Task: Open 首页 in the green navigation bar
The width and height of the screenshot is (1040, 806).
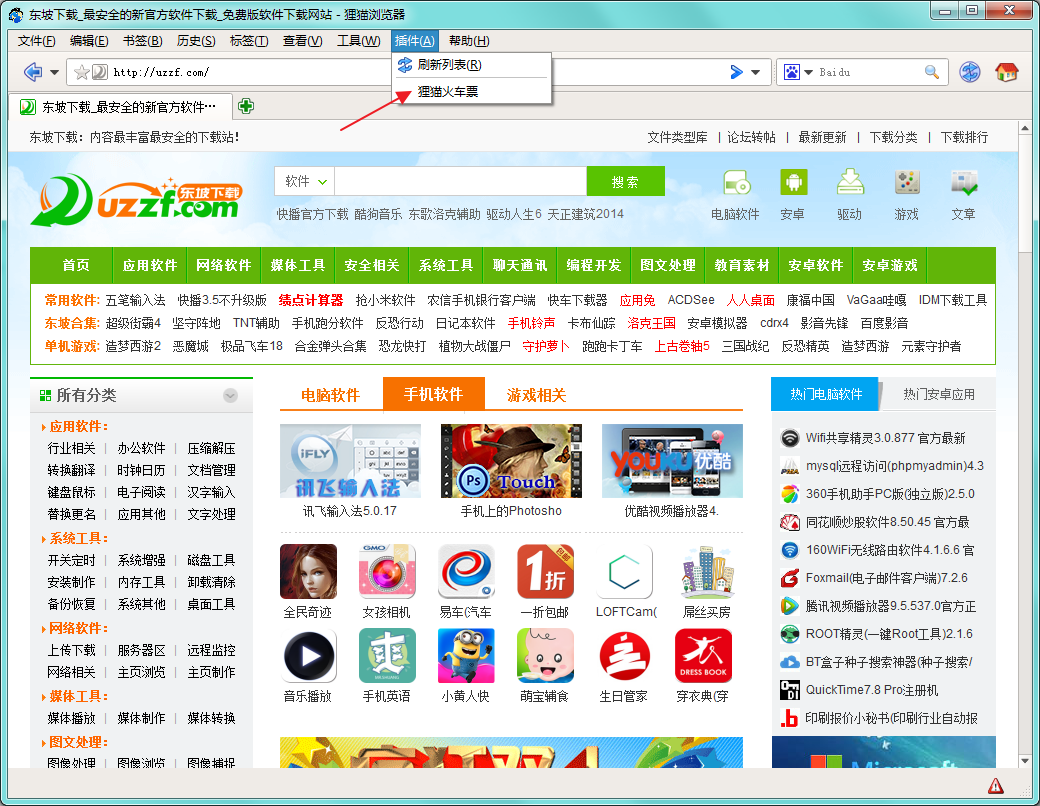Action: [76, 265]
